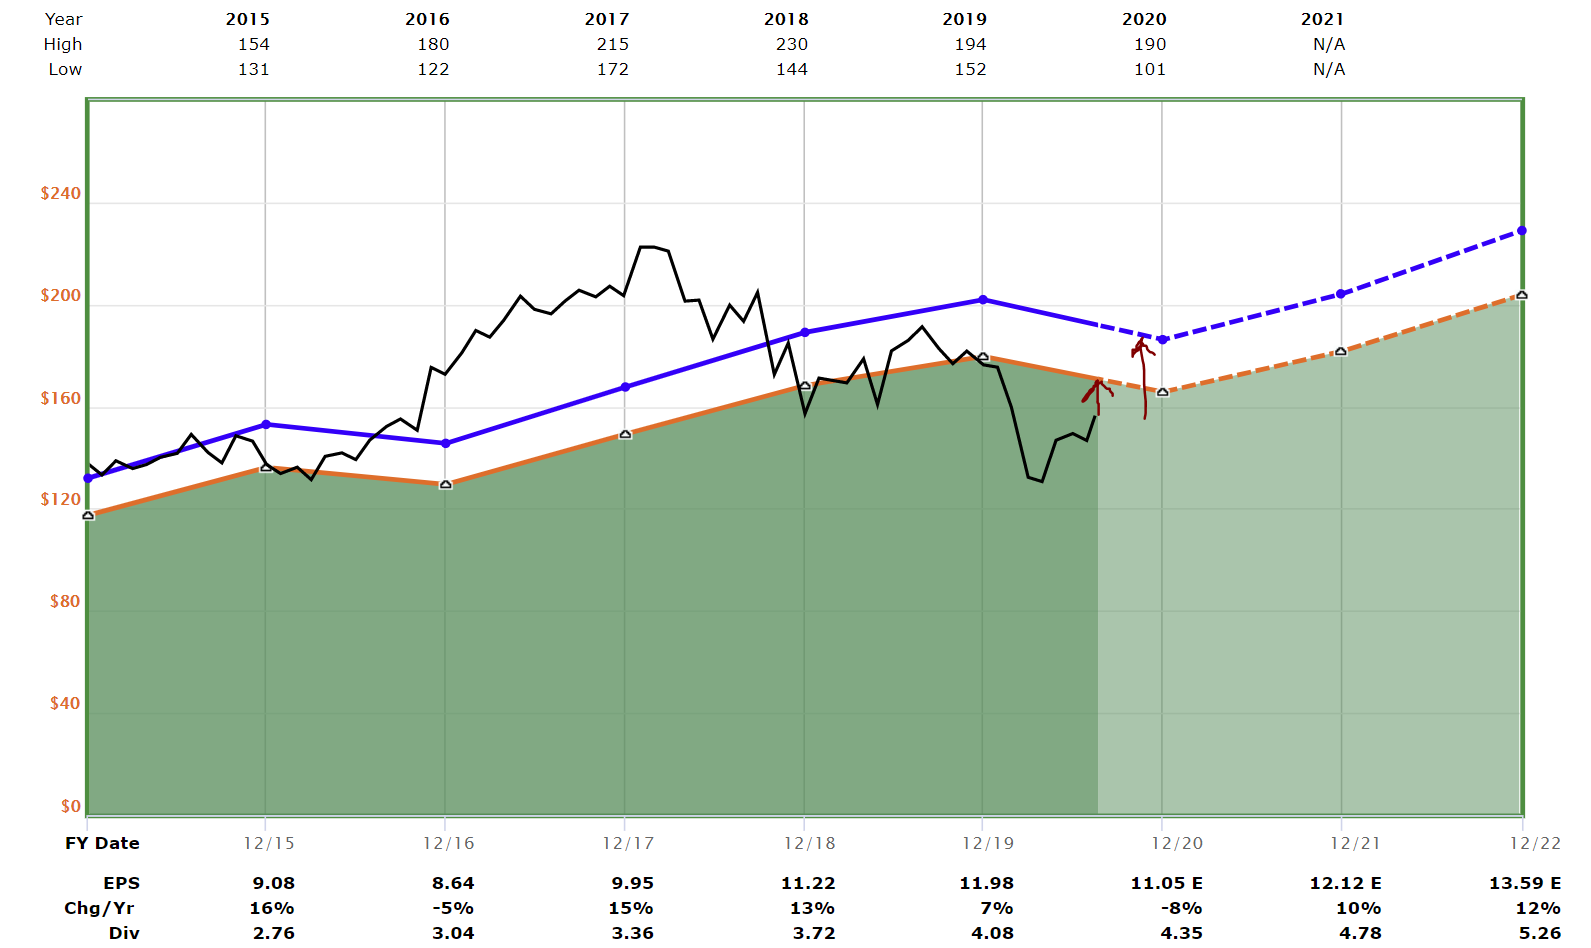
Task: Select the EPS estimate 13.59 E
Action: click(1525, 883)
